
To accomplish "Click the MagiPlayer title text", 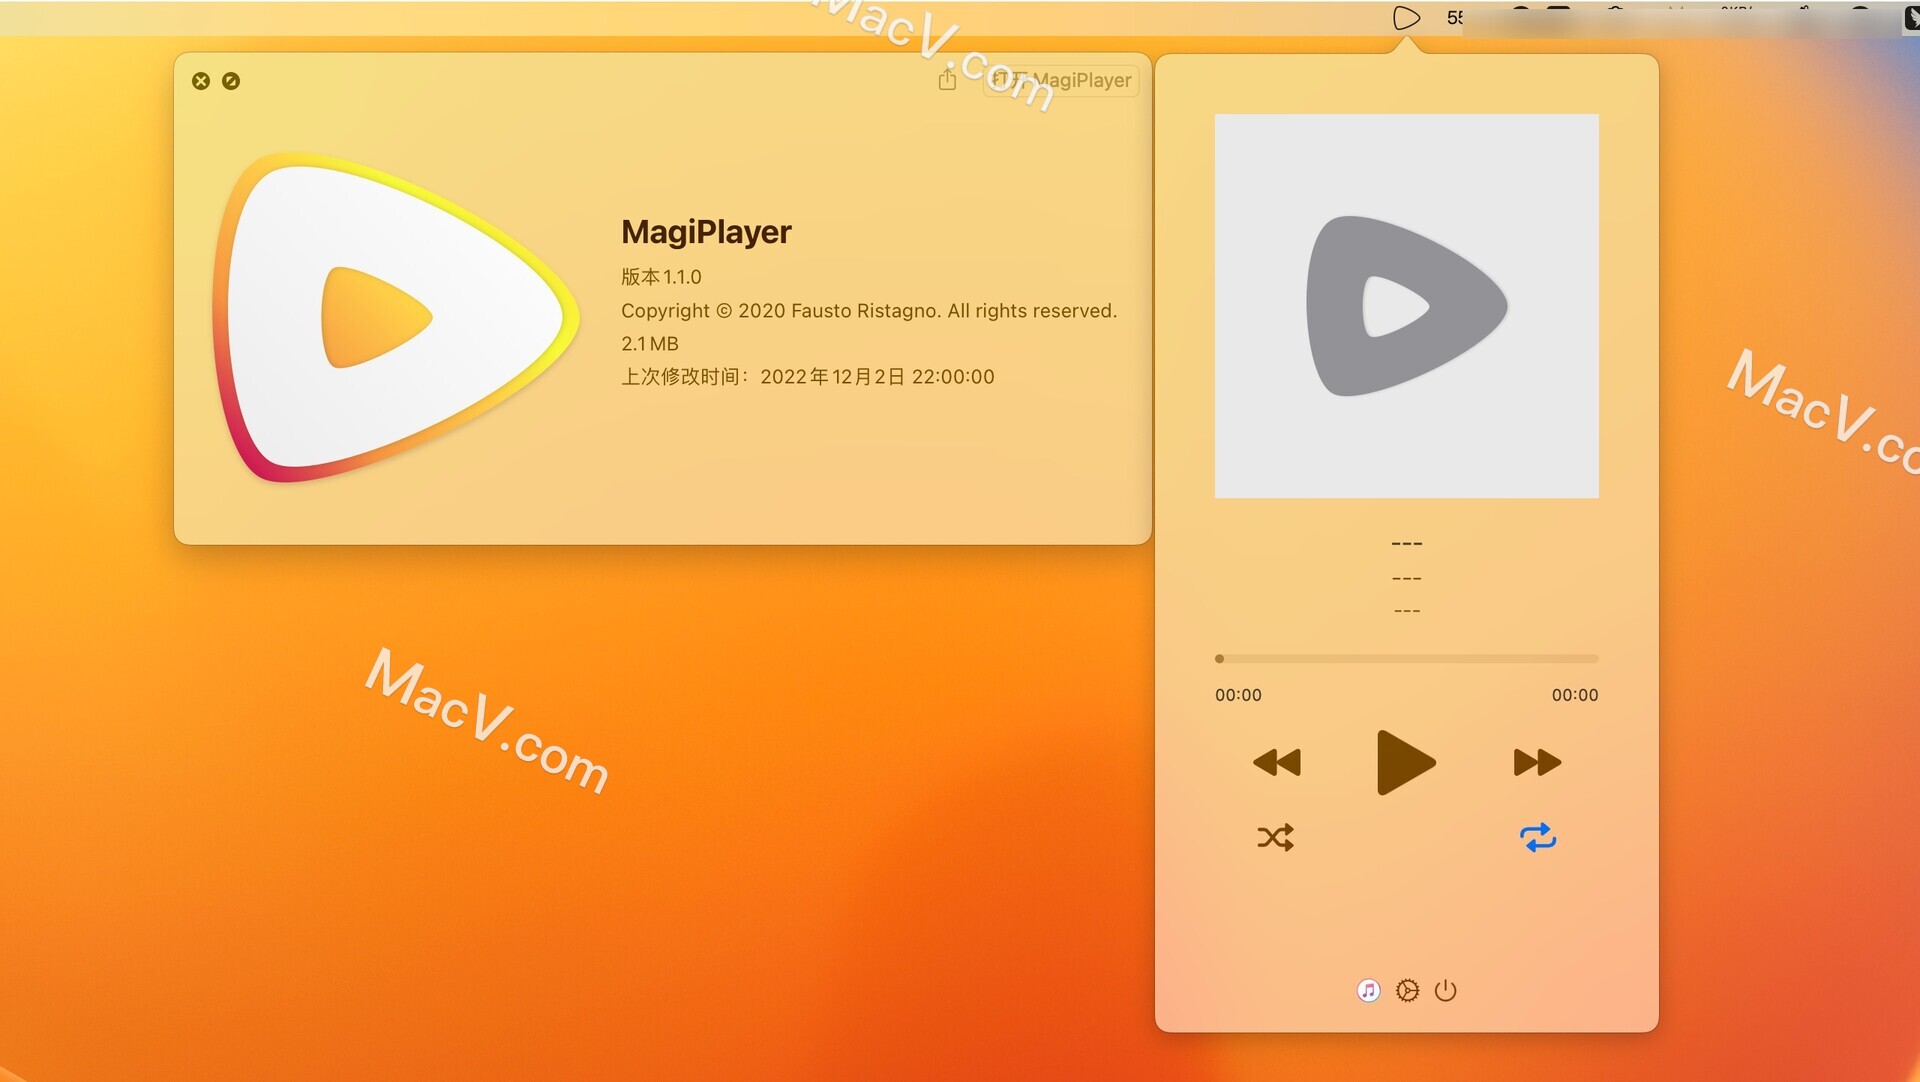I will [706, 232].
